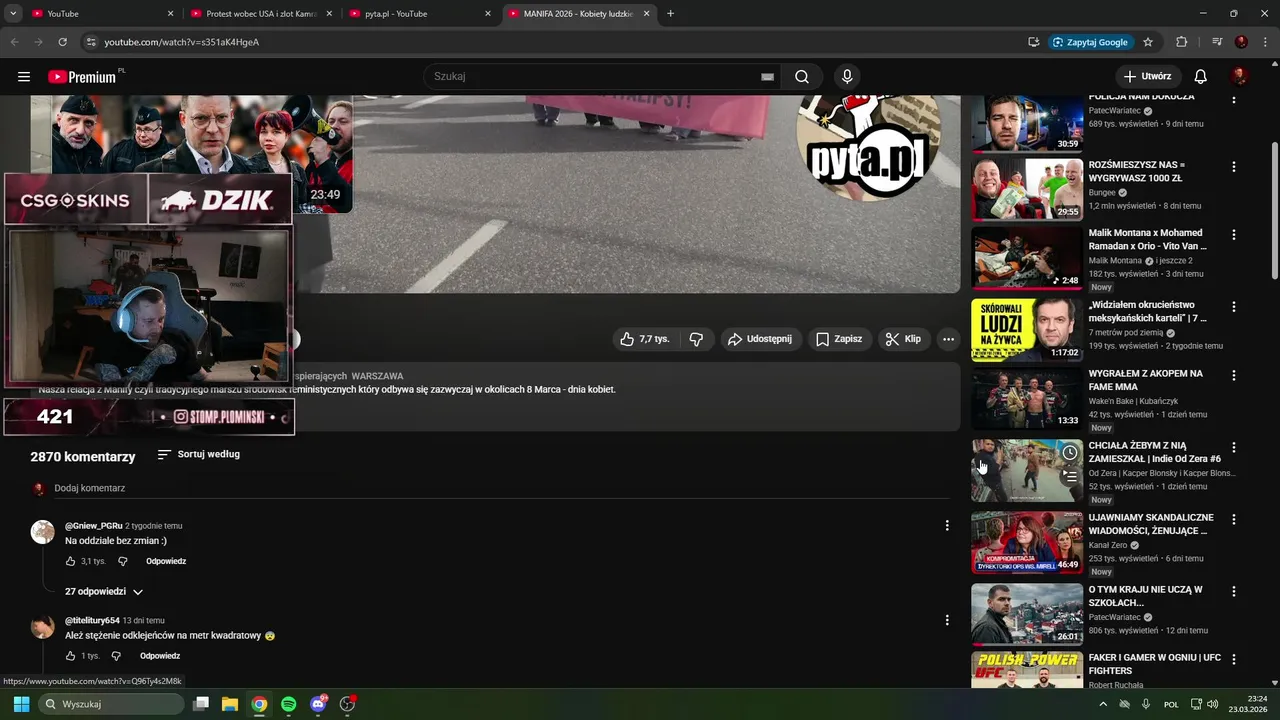The width and height of the screenshot is (1280, 720).
Task: Expand 27 odpowiedzi replies
Action: (104, 592)
